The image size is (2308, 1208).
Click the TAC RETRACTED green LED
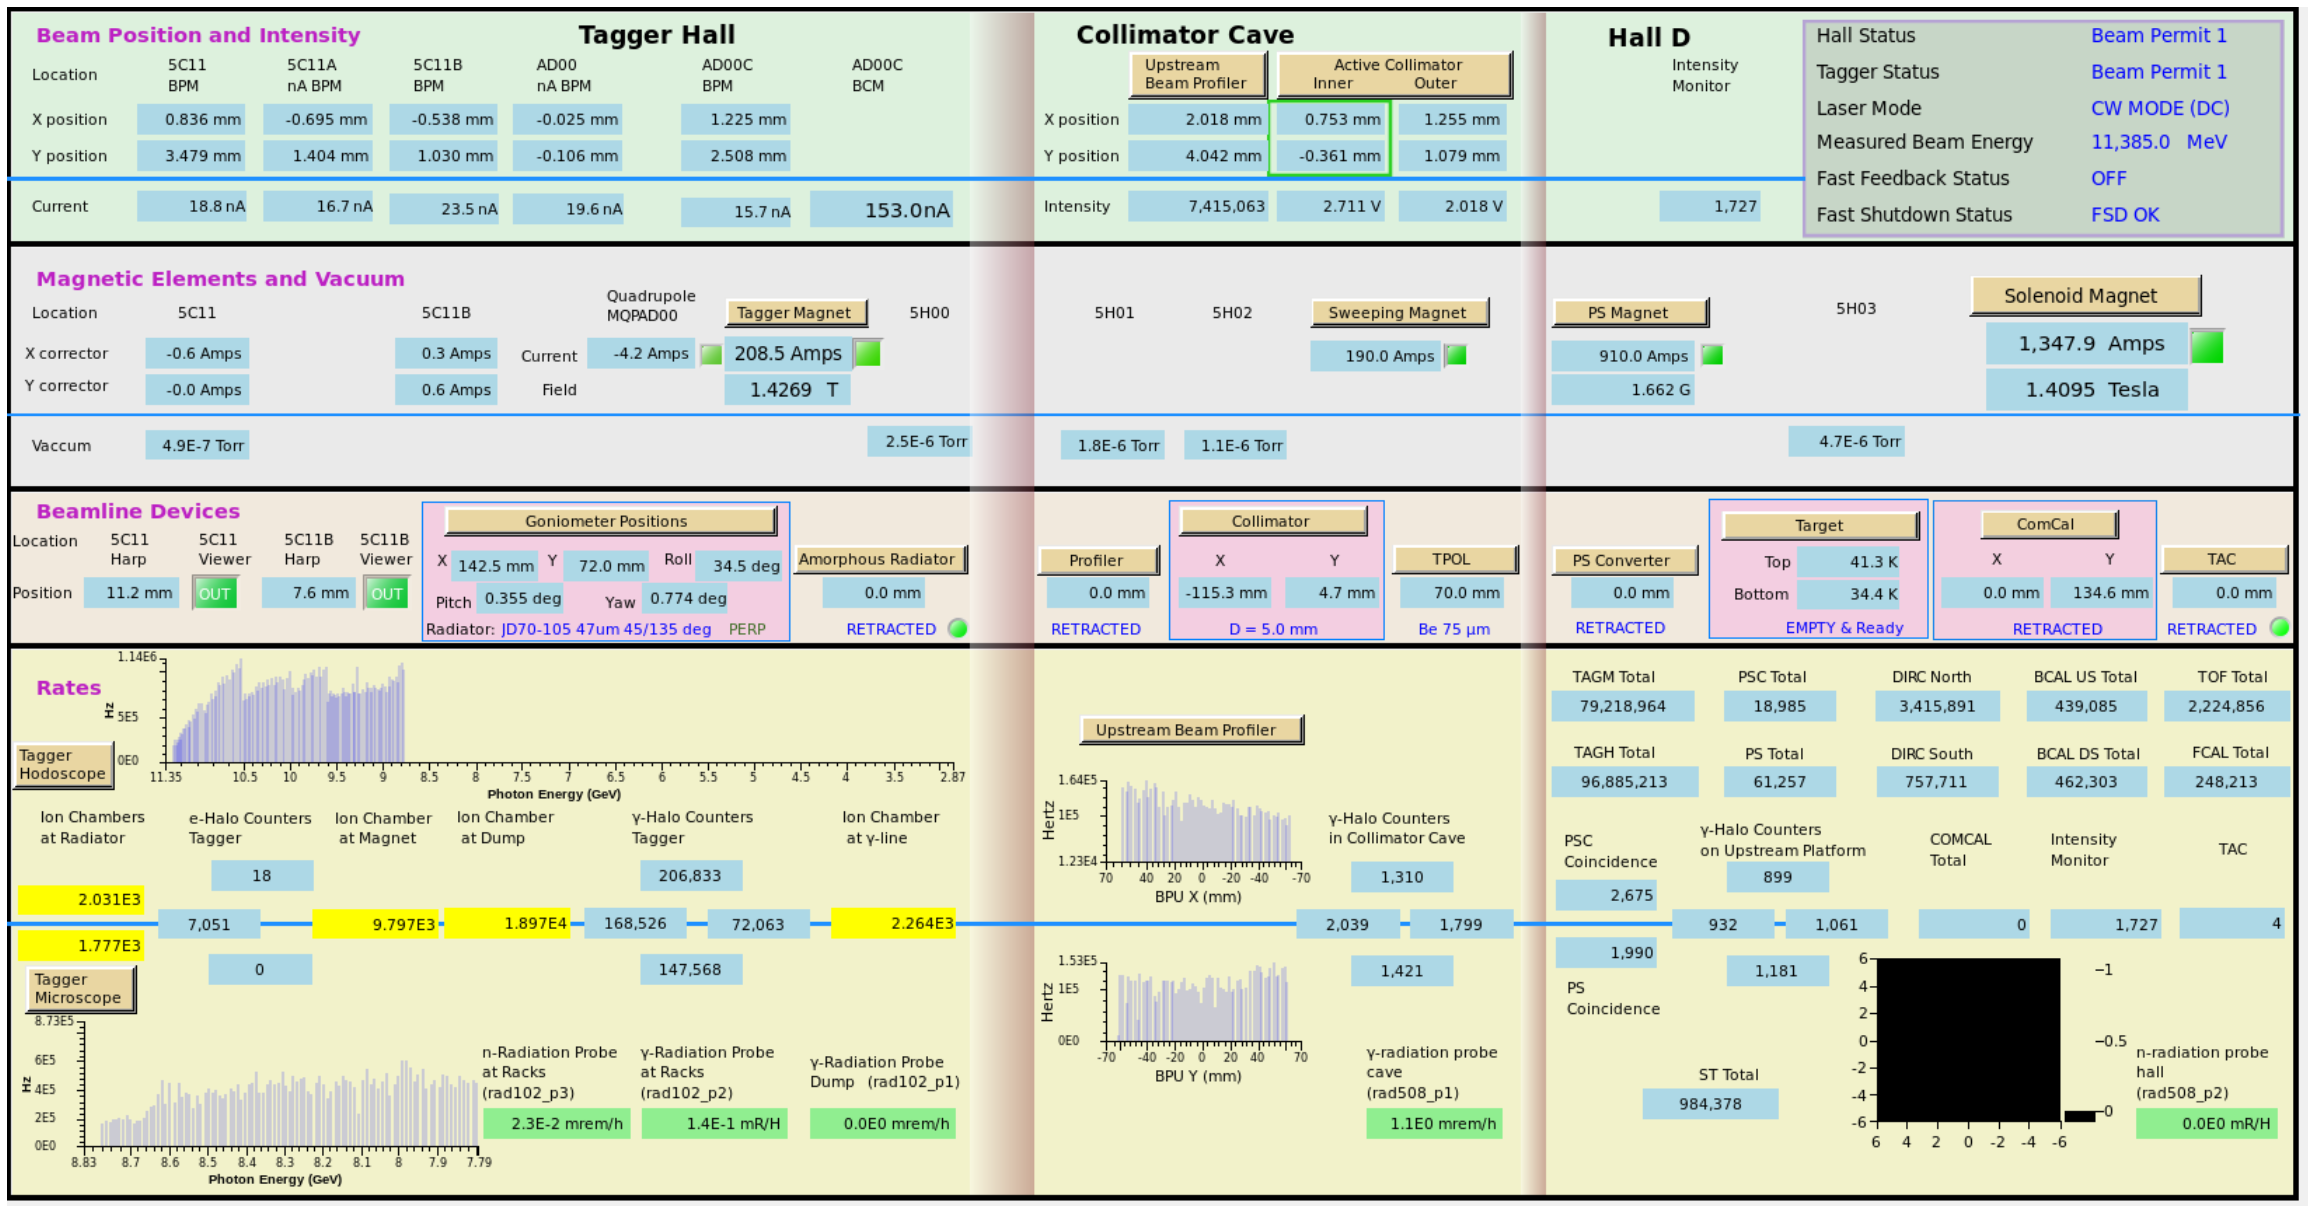[2279, 627]
